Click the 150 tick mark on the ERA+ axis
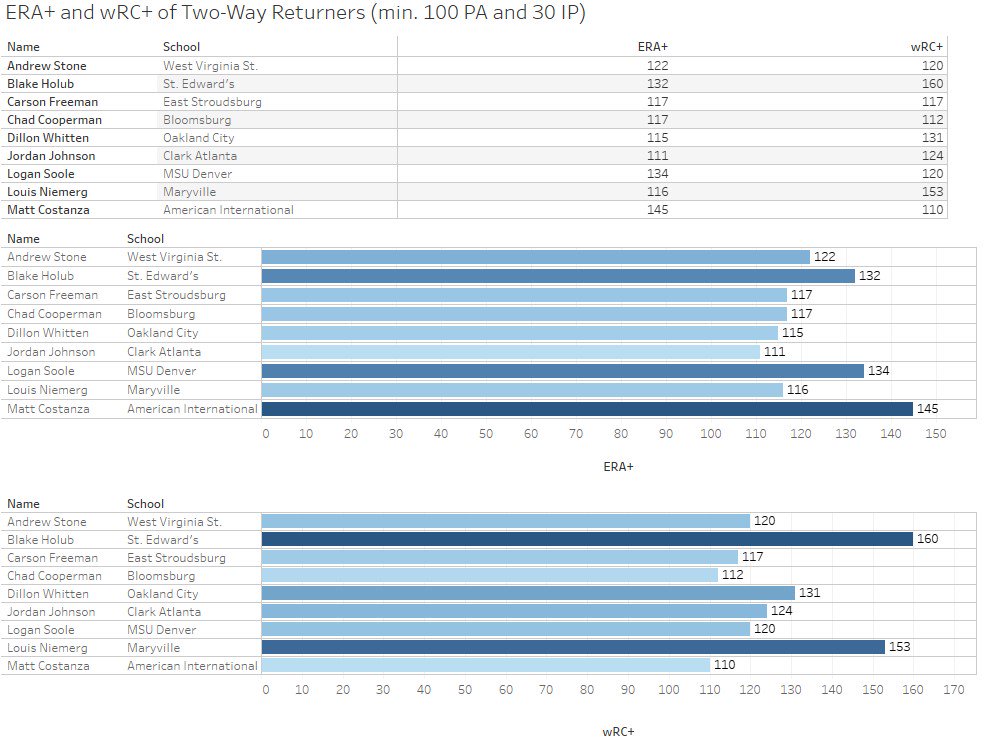The height and width of the screenshot is (737, 1000). coord(936,433)
